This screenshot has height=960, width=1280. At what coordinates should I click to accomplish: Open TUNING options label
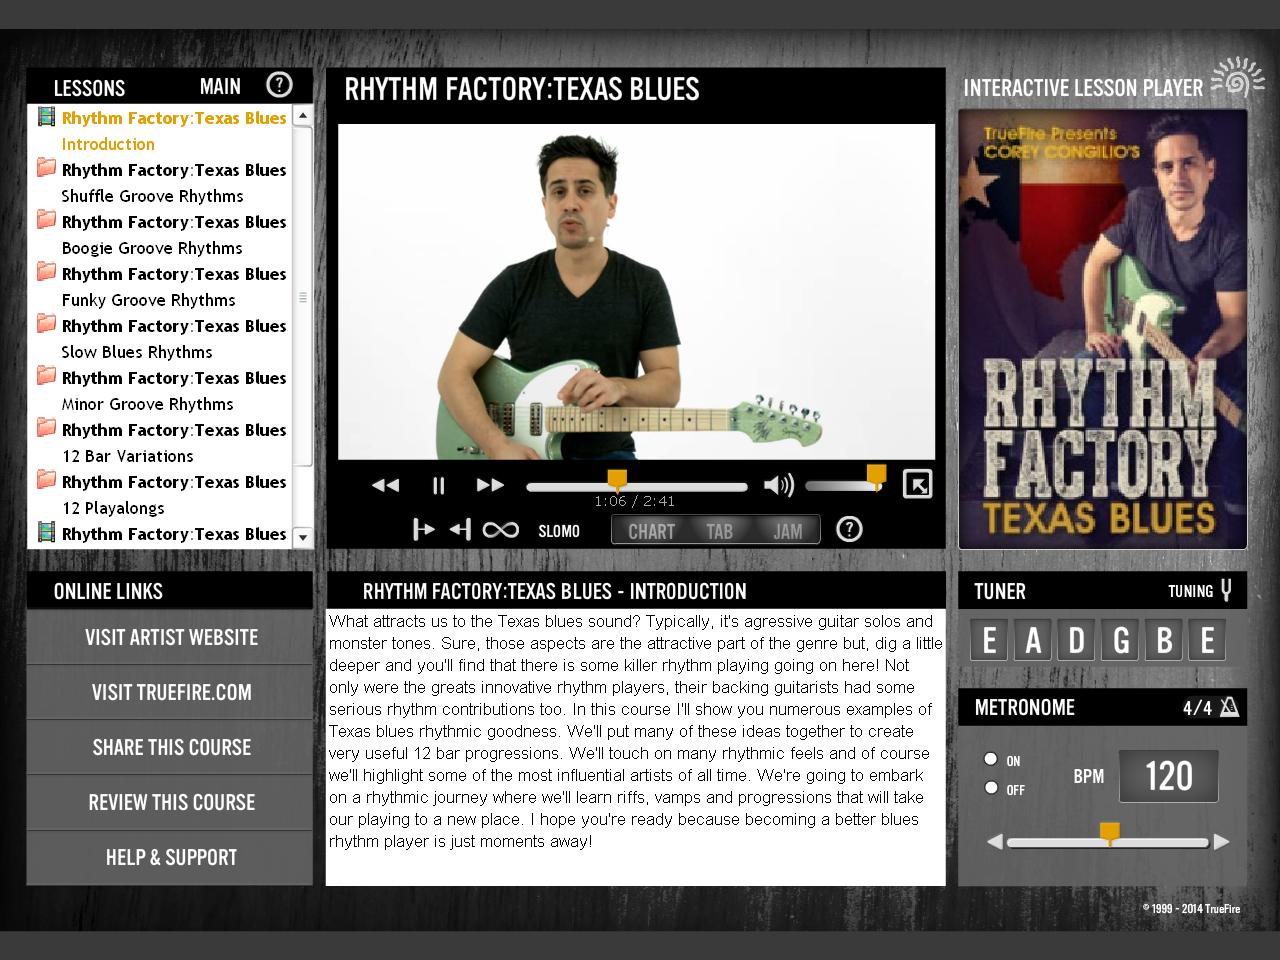(x=1190, y=591)
